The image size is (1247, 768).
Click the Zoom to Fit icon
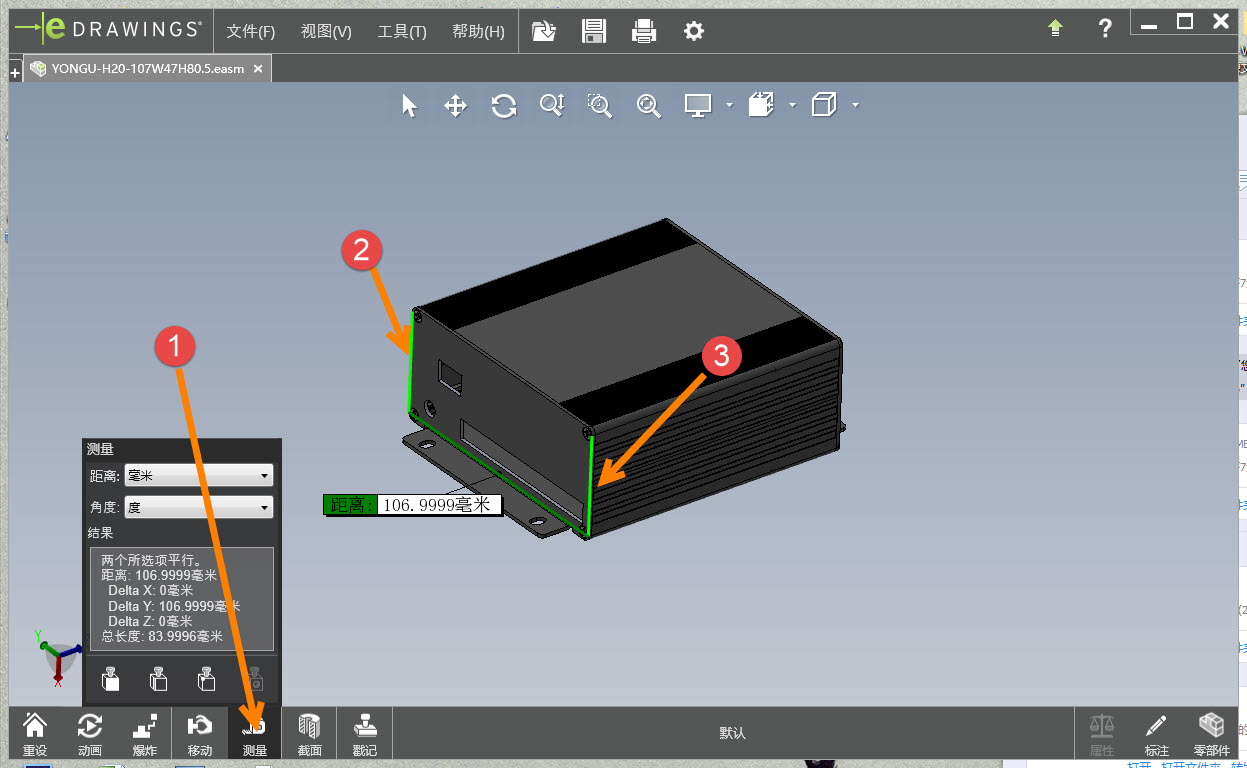pos(649,106)
